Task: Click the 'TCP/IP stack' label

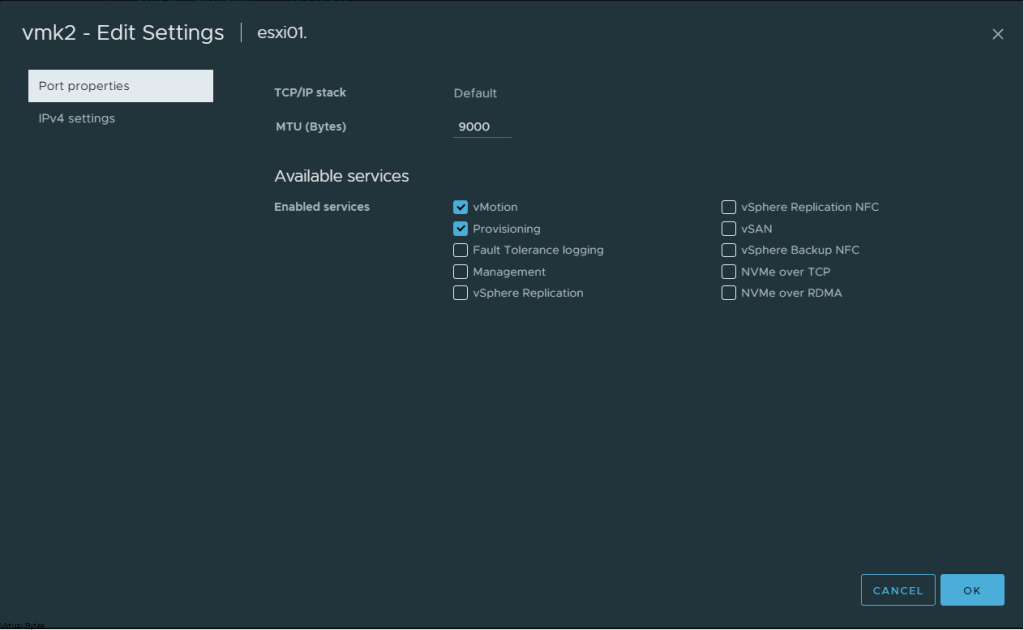Action: (310, 93)
